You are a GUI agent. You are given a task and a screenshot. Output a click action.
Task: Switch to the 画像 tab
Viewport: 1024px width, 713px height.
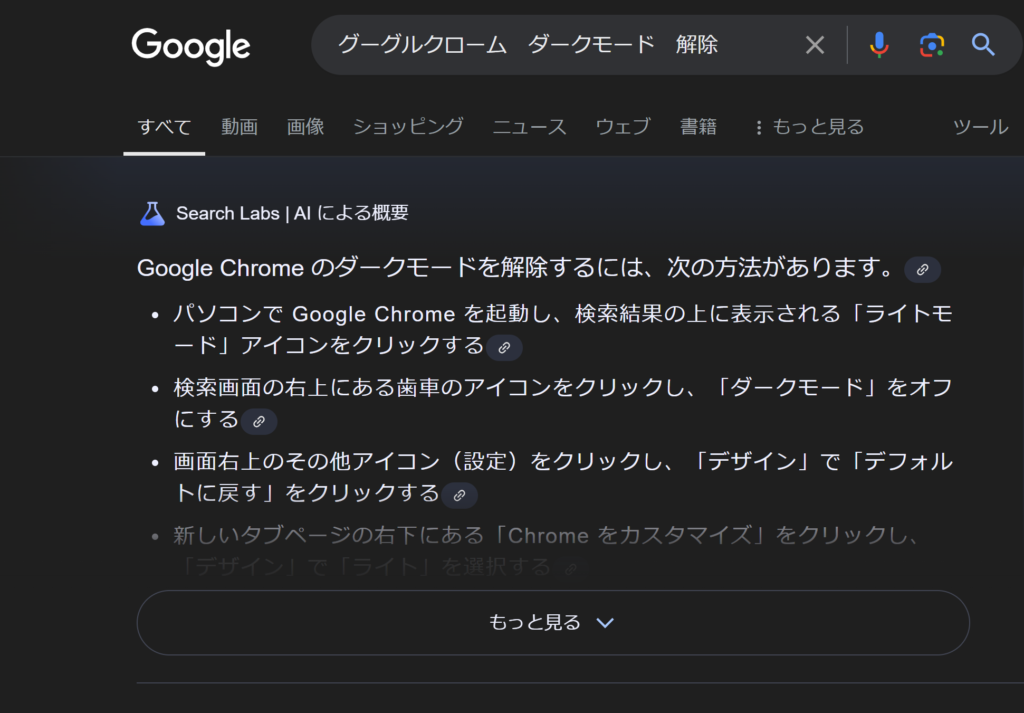[306, 127]
